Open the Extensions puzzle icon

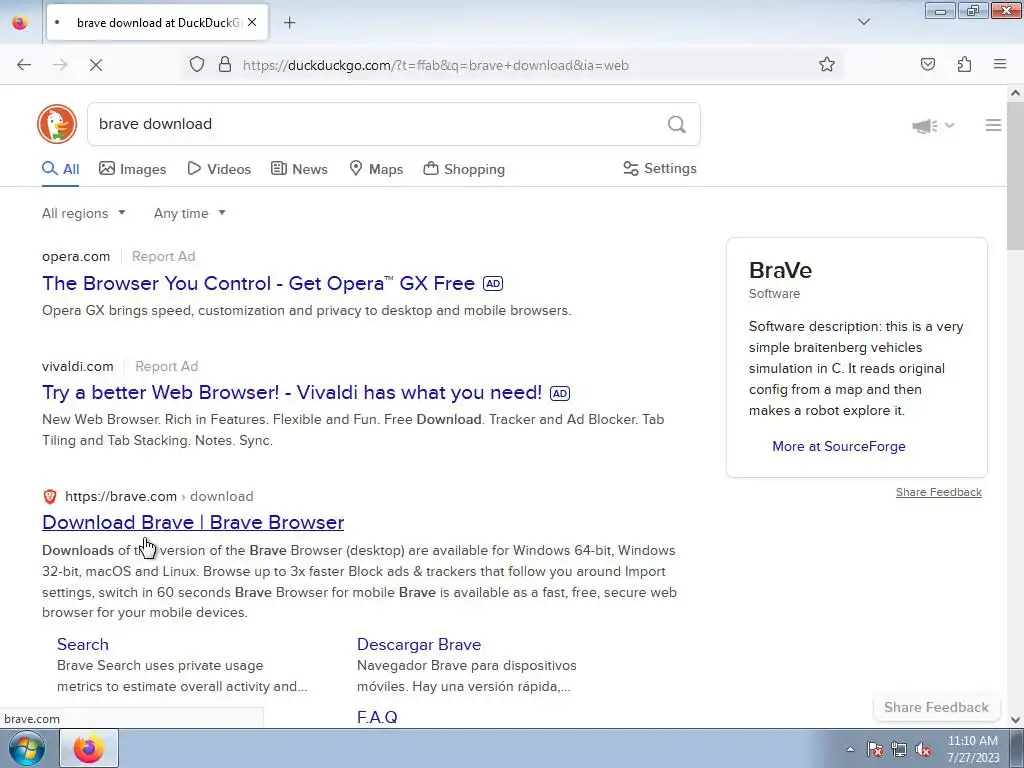point(964,65)
